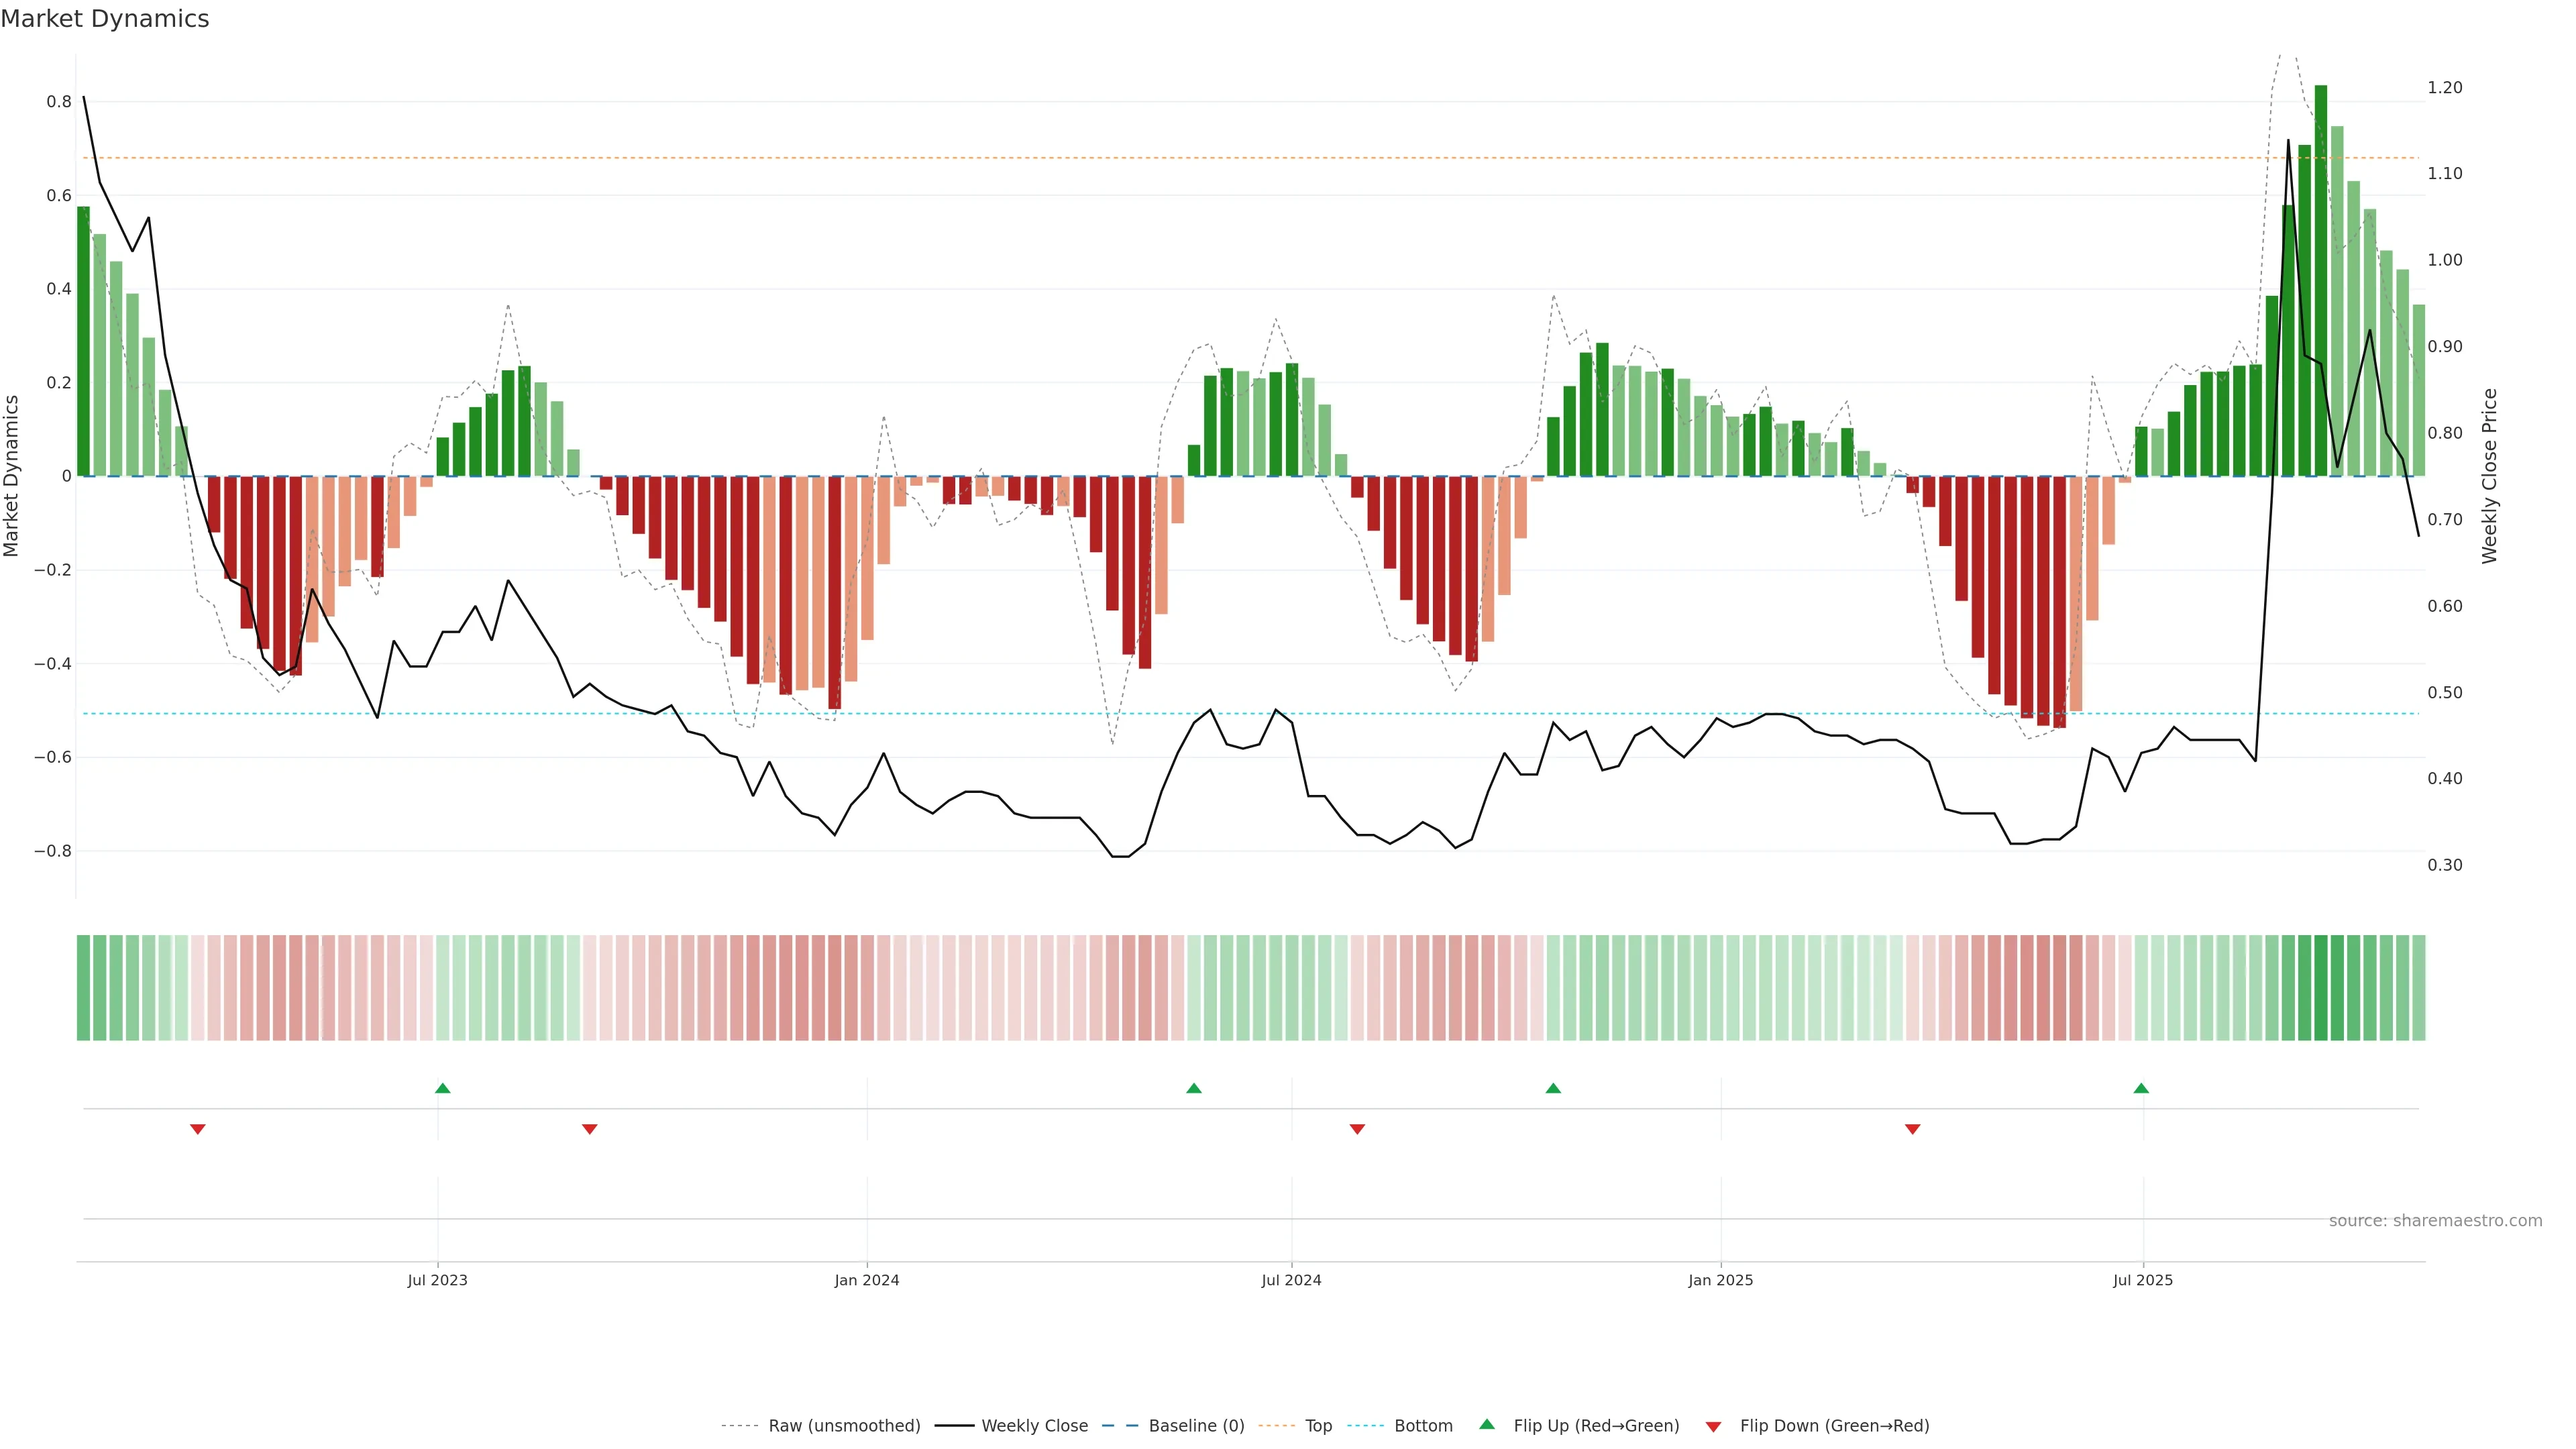This screenshot has height=1449, width=2576.
Task: Click the Weekly Close Price axis title
Action: coord(2490,476)
